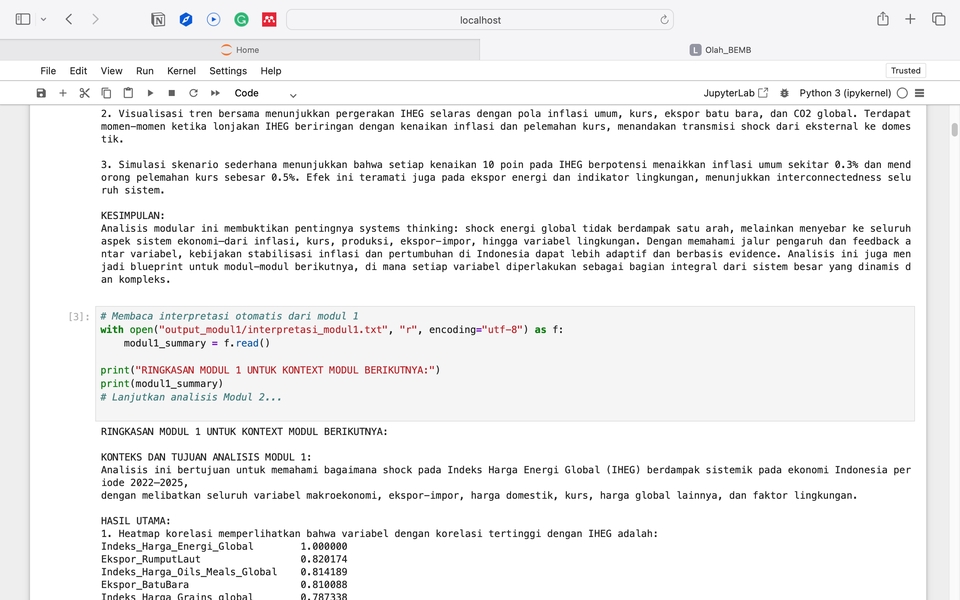Open the Kernel menu

(181, 71)
